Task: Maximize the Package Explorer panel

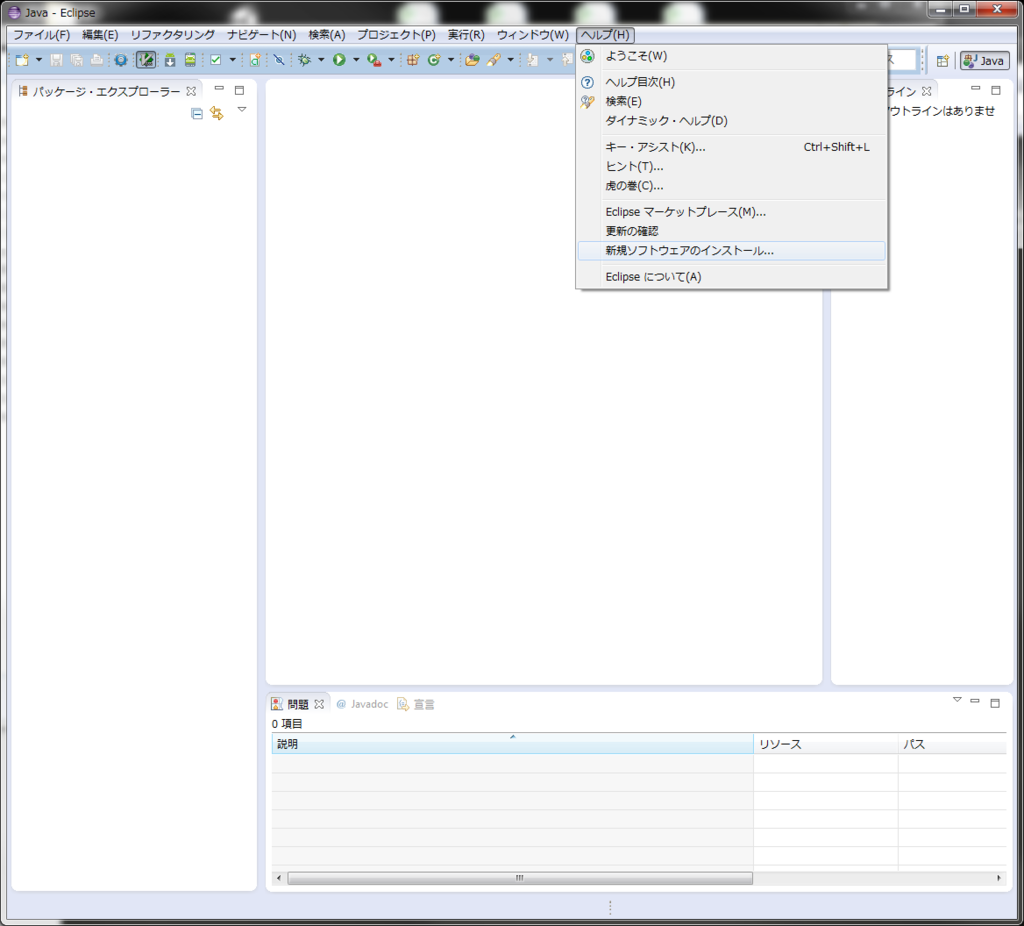Action: [x=240, y=90]
